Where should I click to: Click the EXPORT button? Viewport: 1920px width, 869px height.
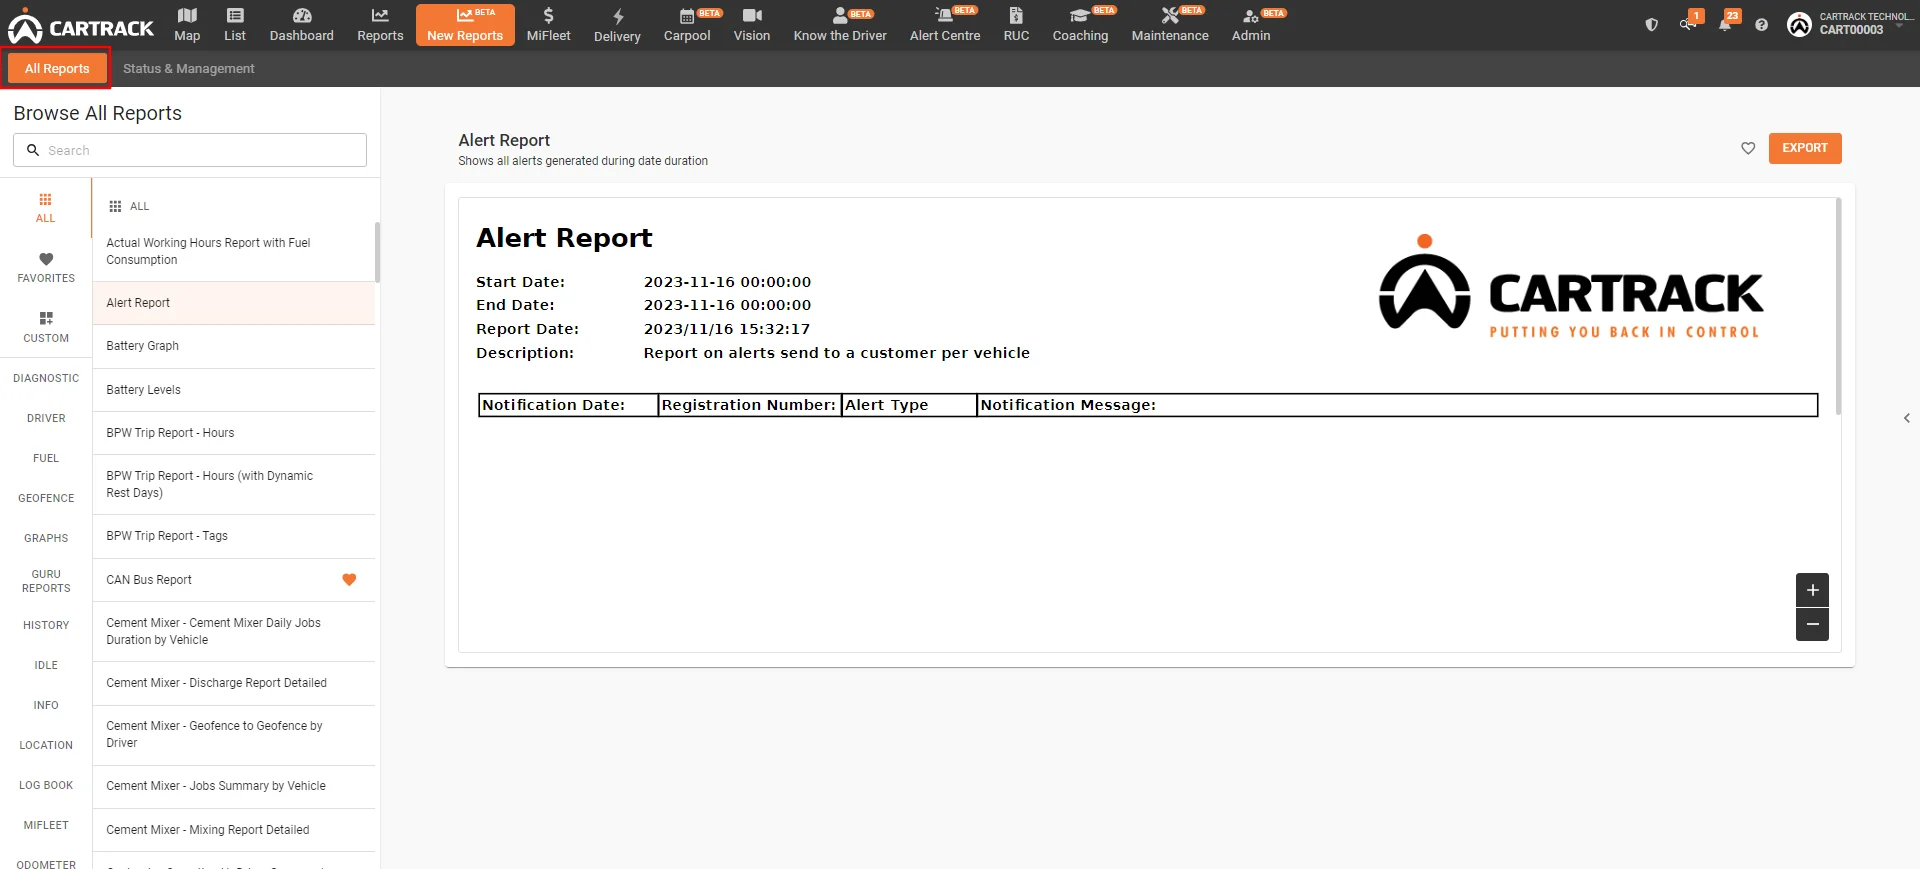(1805, 148)
